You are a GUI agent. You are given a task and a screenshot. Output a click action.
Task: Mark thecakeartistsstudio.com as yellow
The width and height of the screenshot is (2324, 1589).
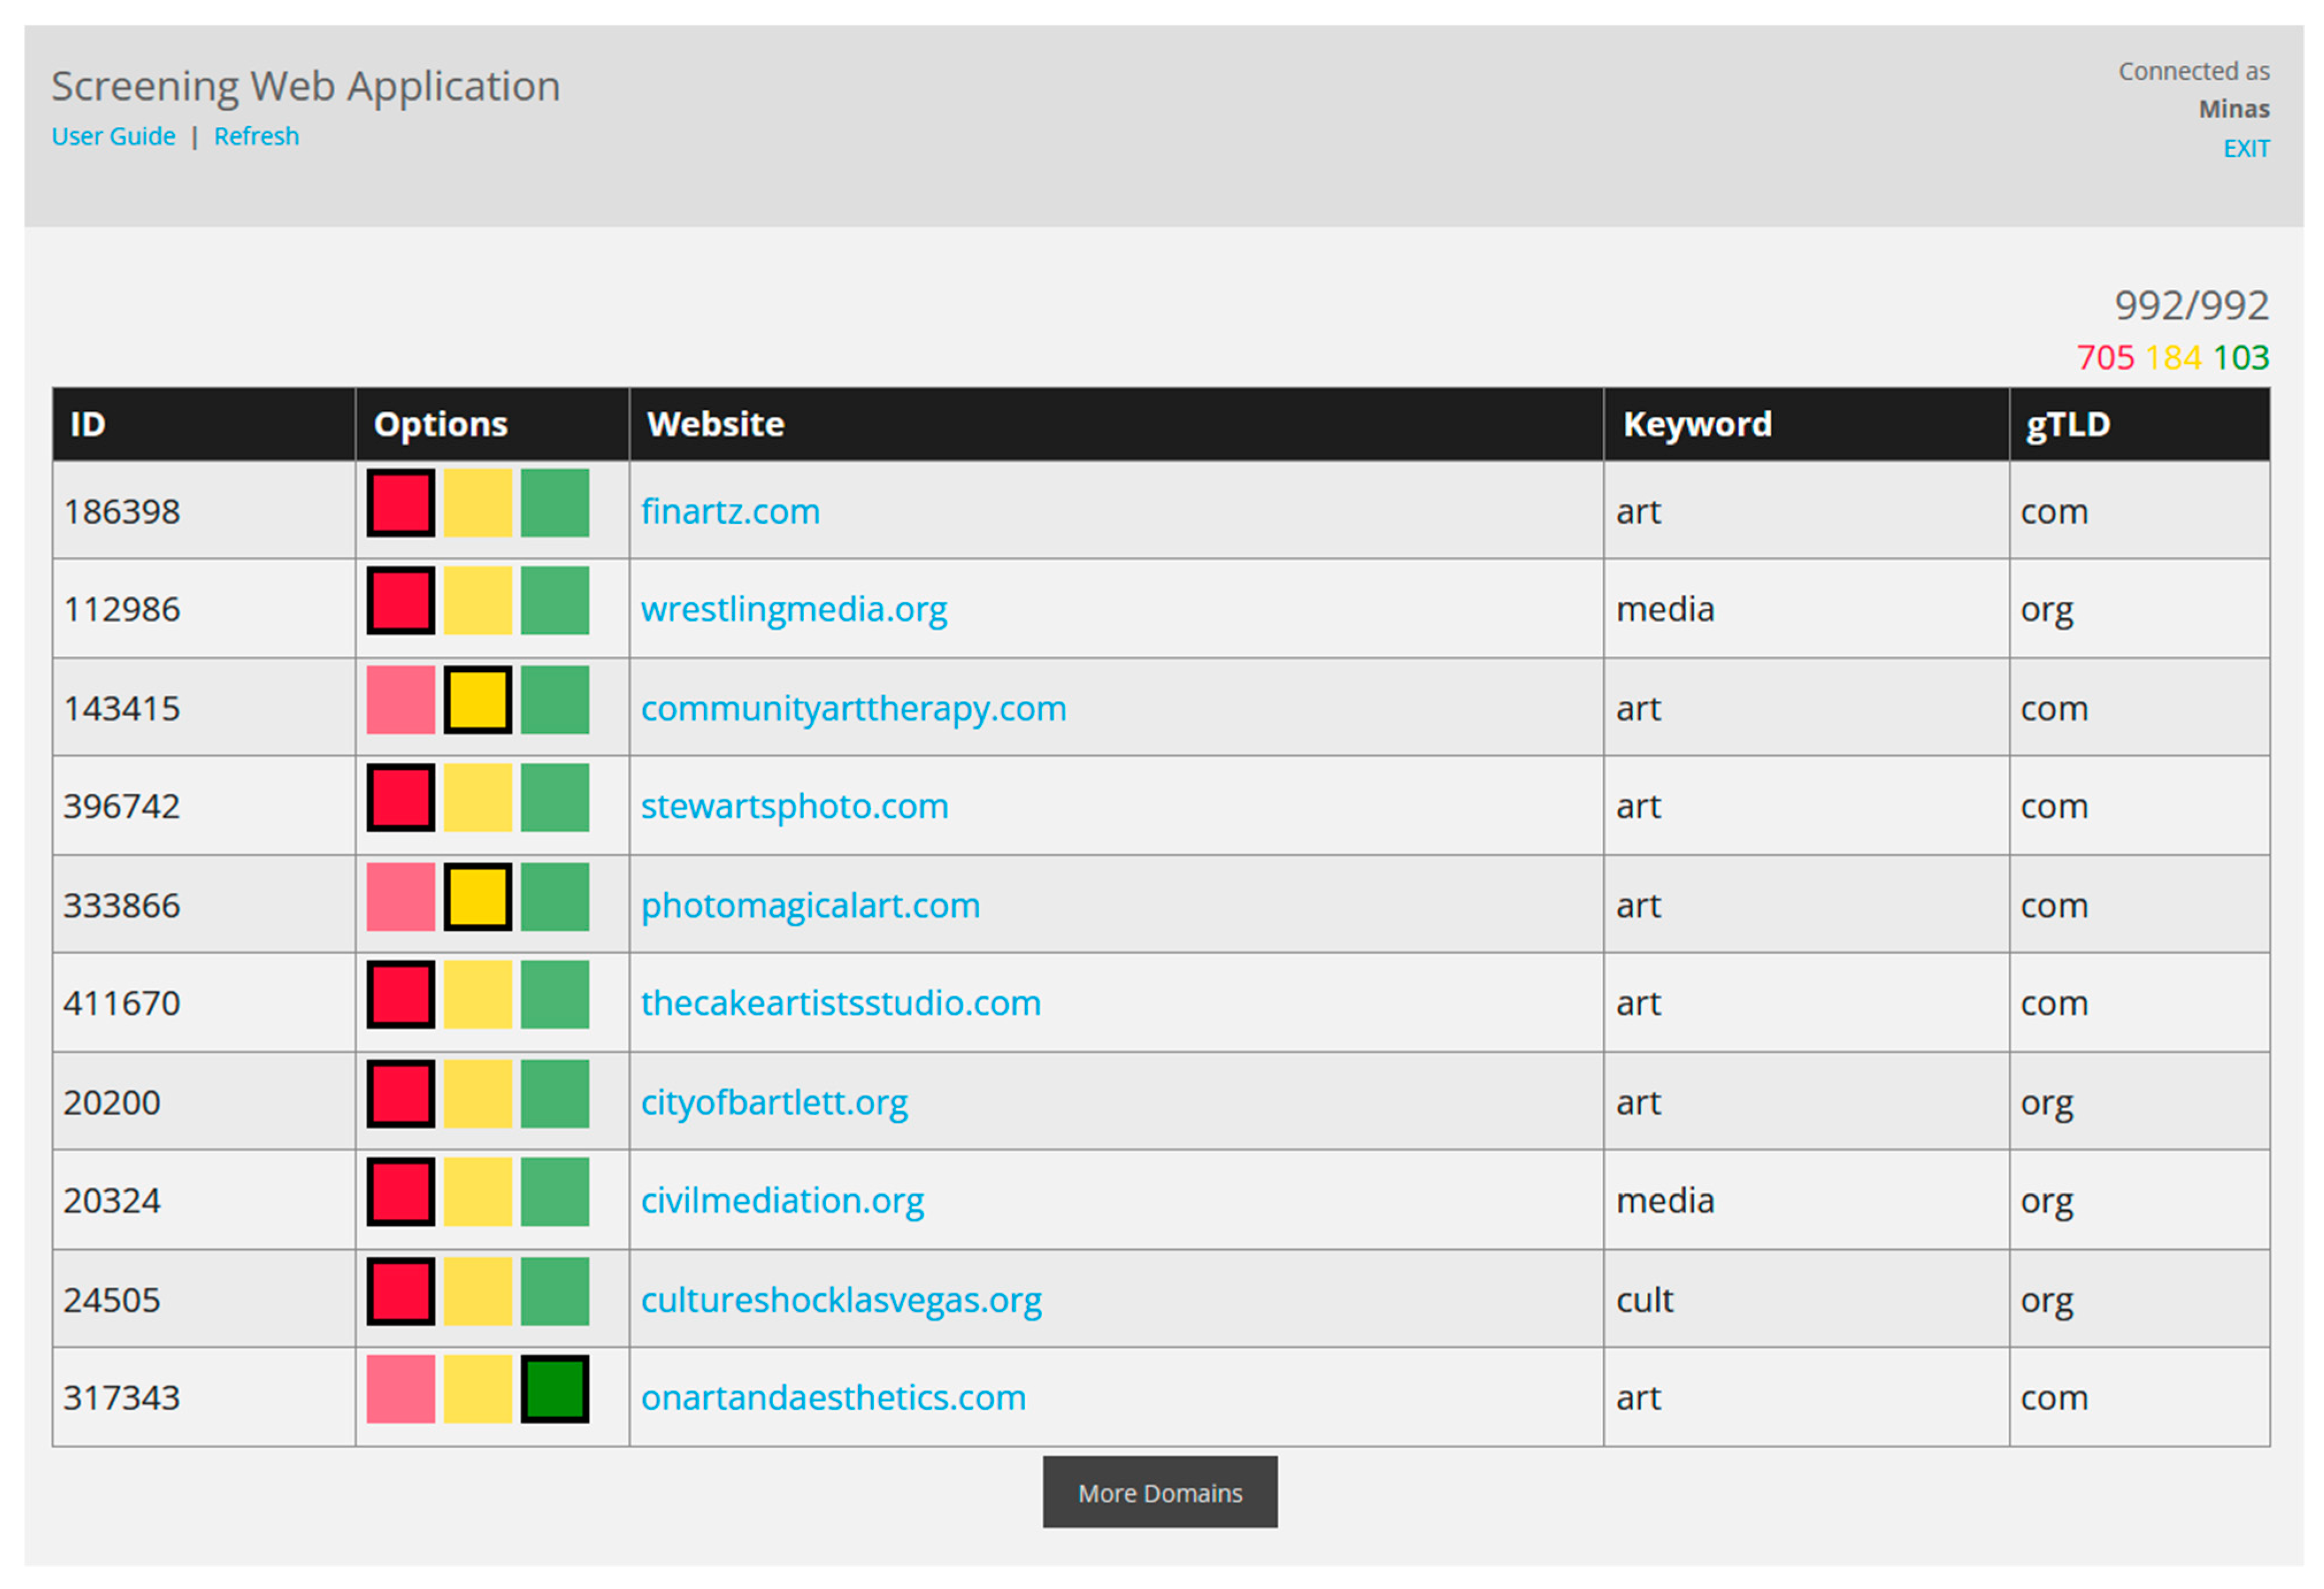pos(477,995)
